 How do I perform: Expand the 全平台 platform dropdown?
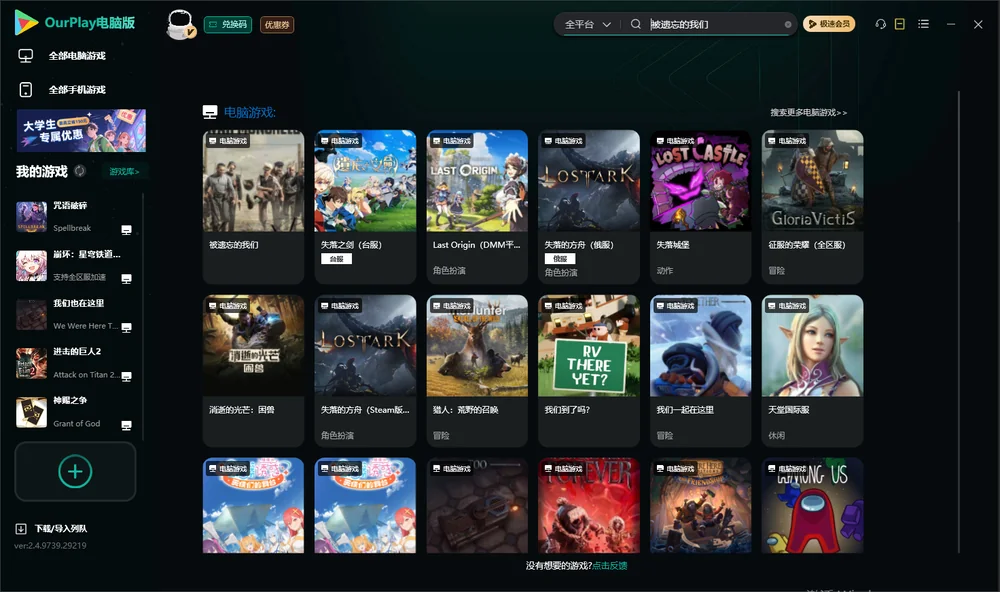[x=587, y=24]
